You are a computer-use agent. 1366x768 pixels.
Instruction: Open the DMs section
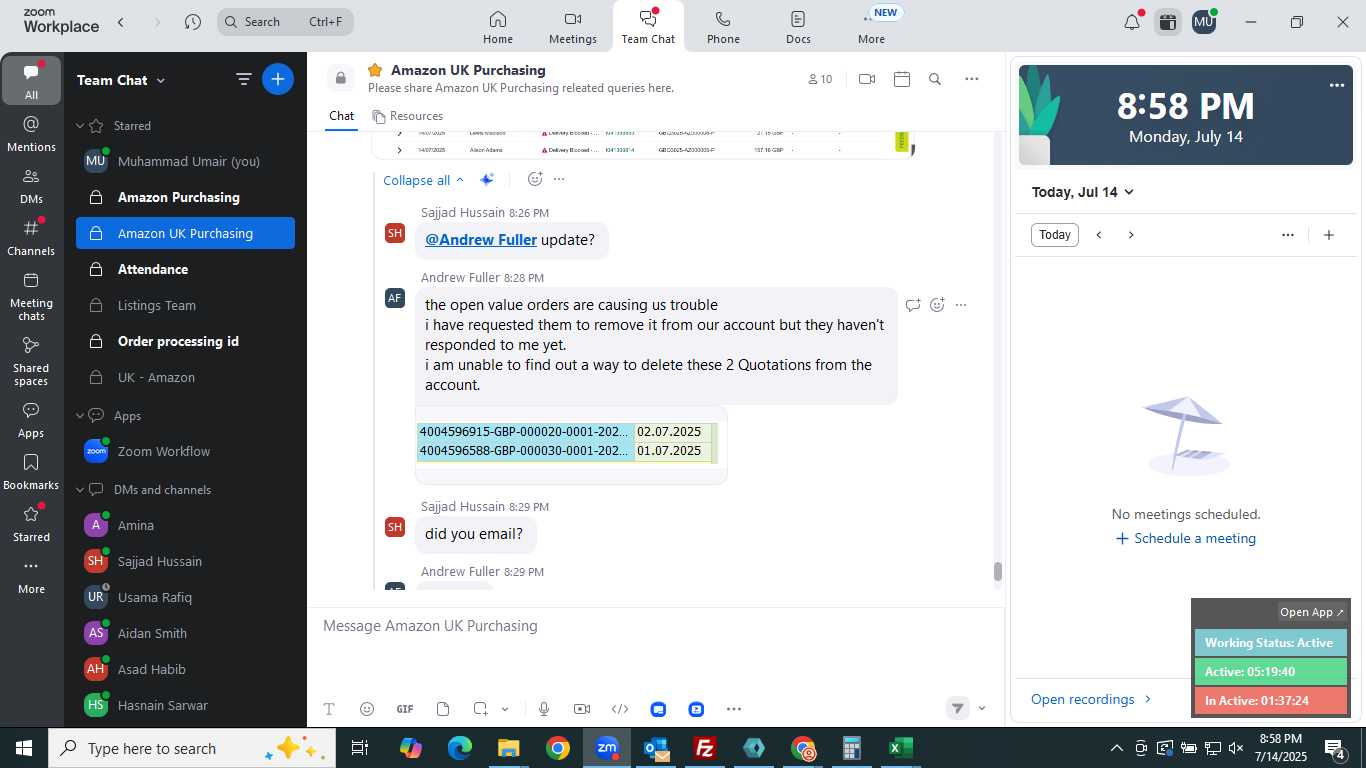pos(31,186)
